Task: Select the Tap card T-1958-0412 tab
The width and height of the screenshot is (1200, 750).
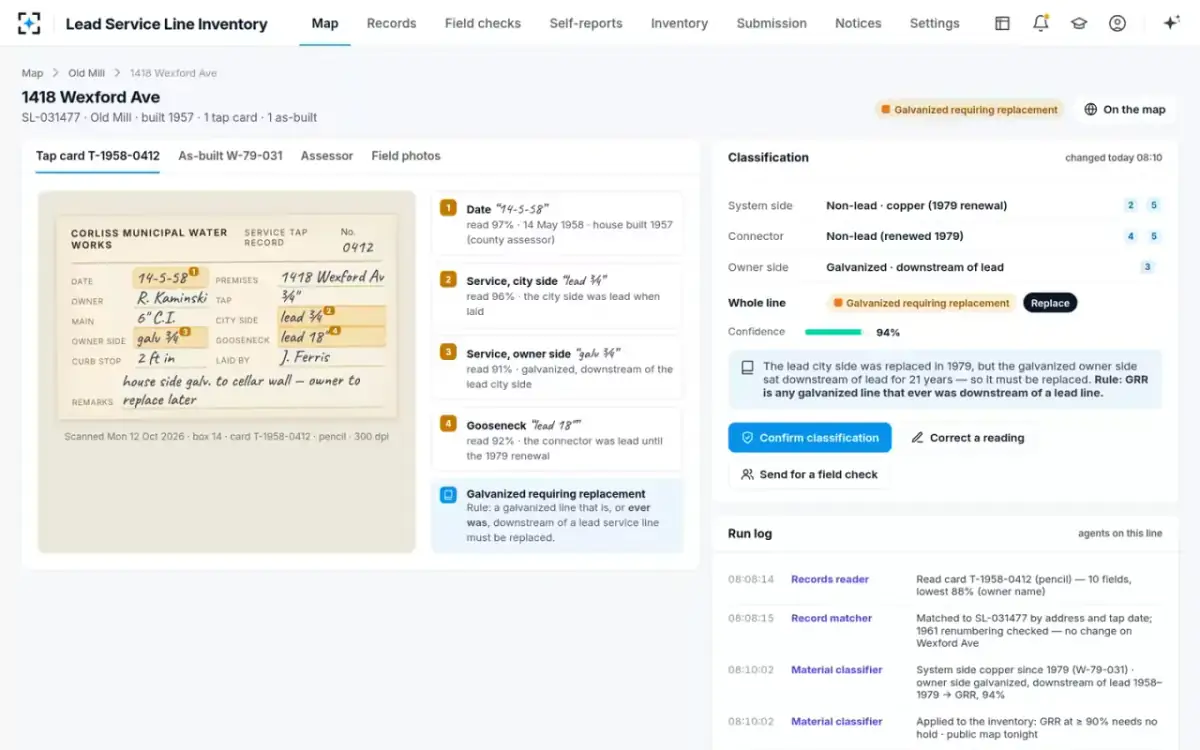Action: tap(98, 156)
